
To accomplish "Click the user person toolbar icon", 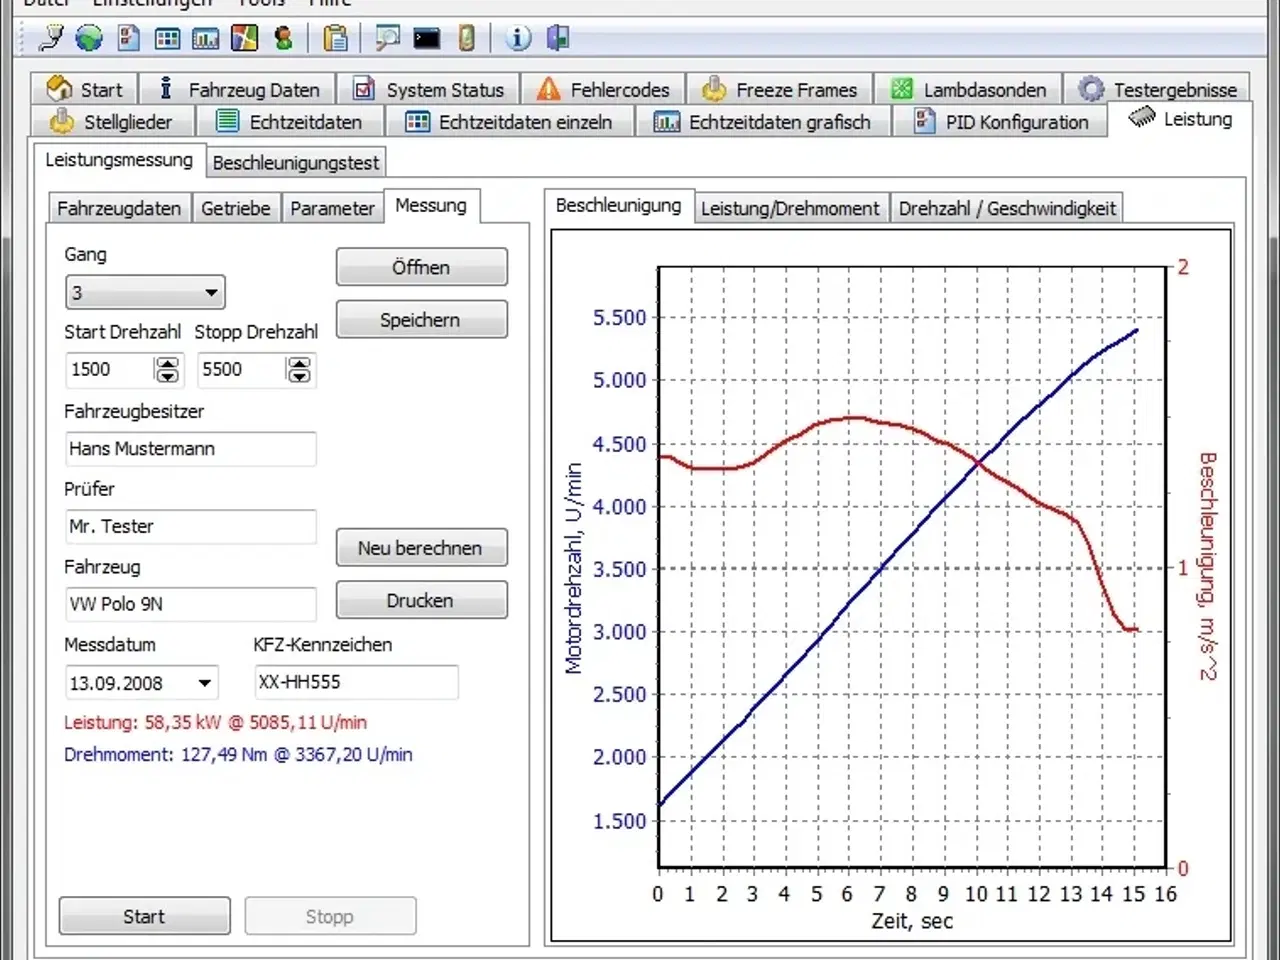I will (284, 39).
